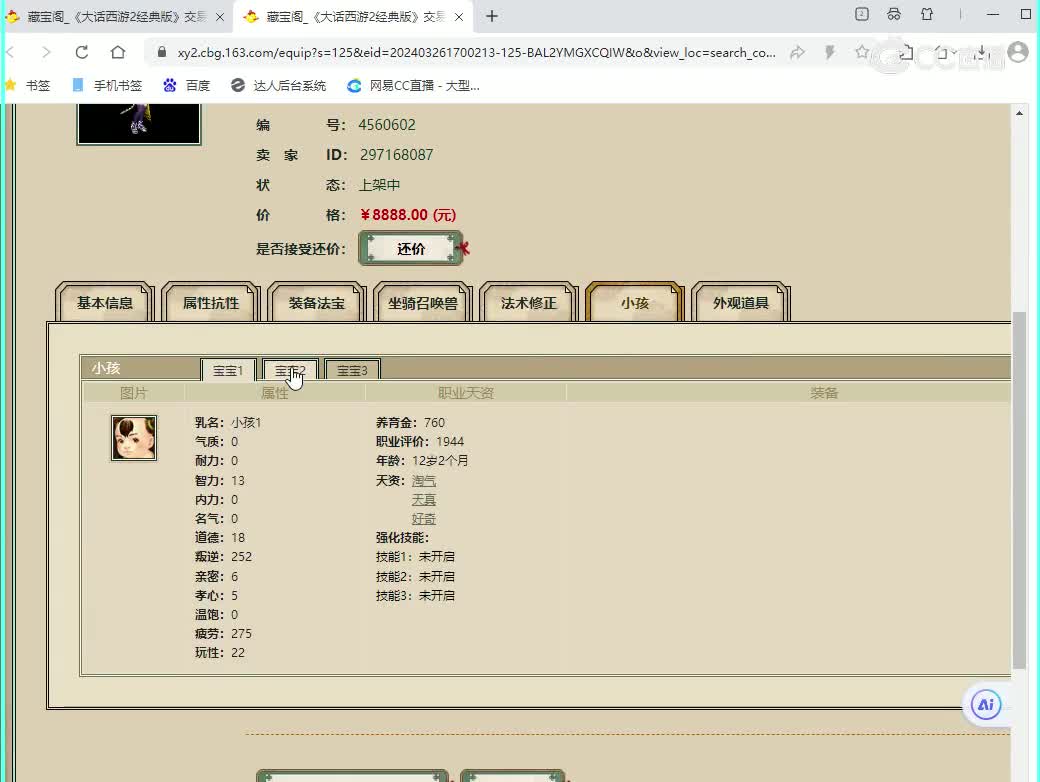
Task: Click the page vertical scrollbar thumb
Action: point(1019,489)
